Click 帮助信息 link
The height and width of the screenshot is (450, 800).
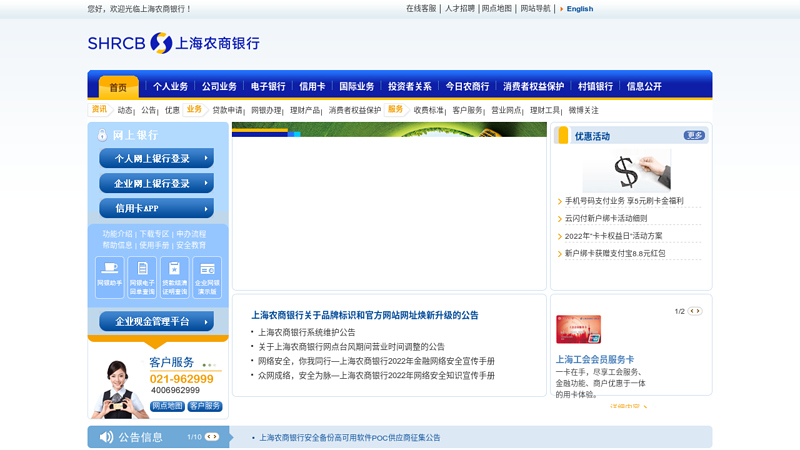click(x=117, y=245)
